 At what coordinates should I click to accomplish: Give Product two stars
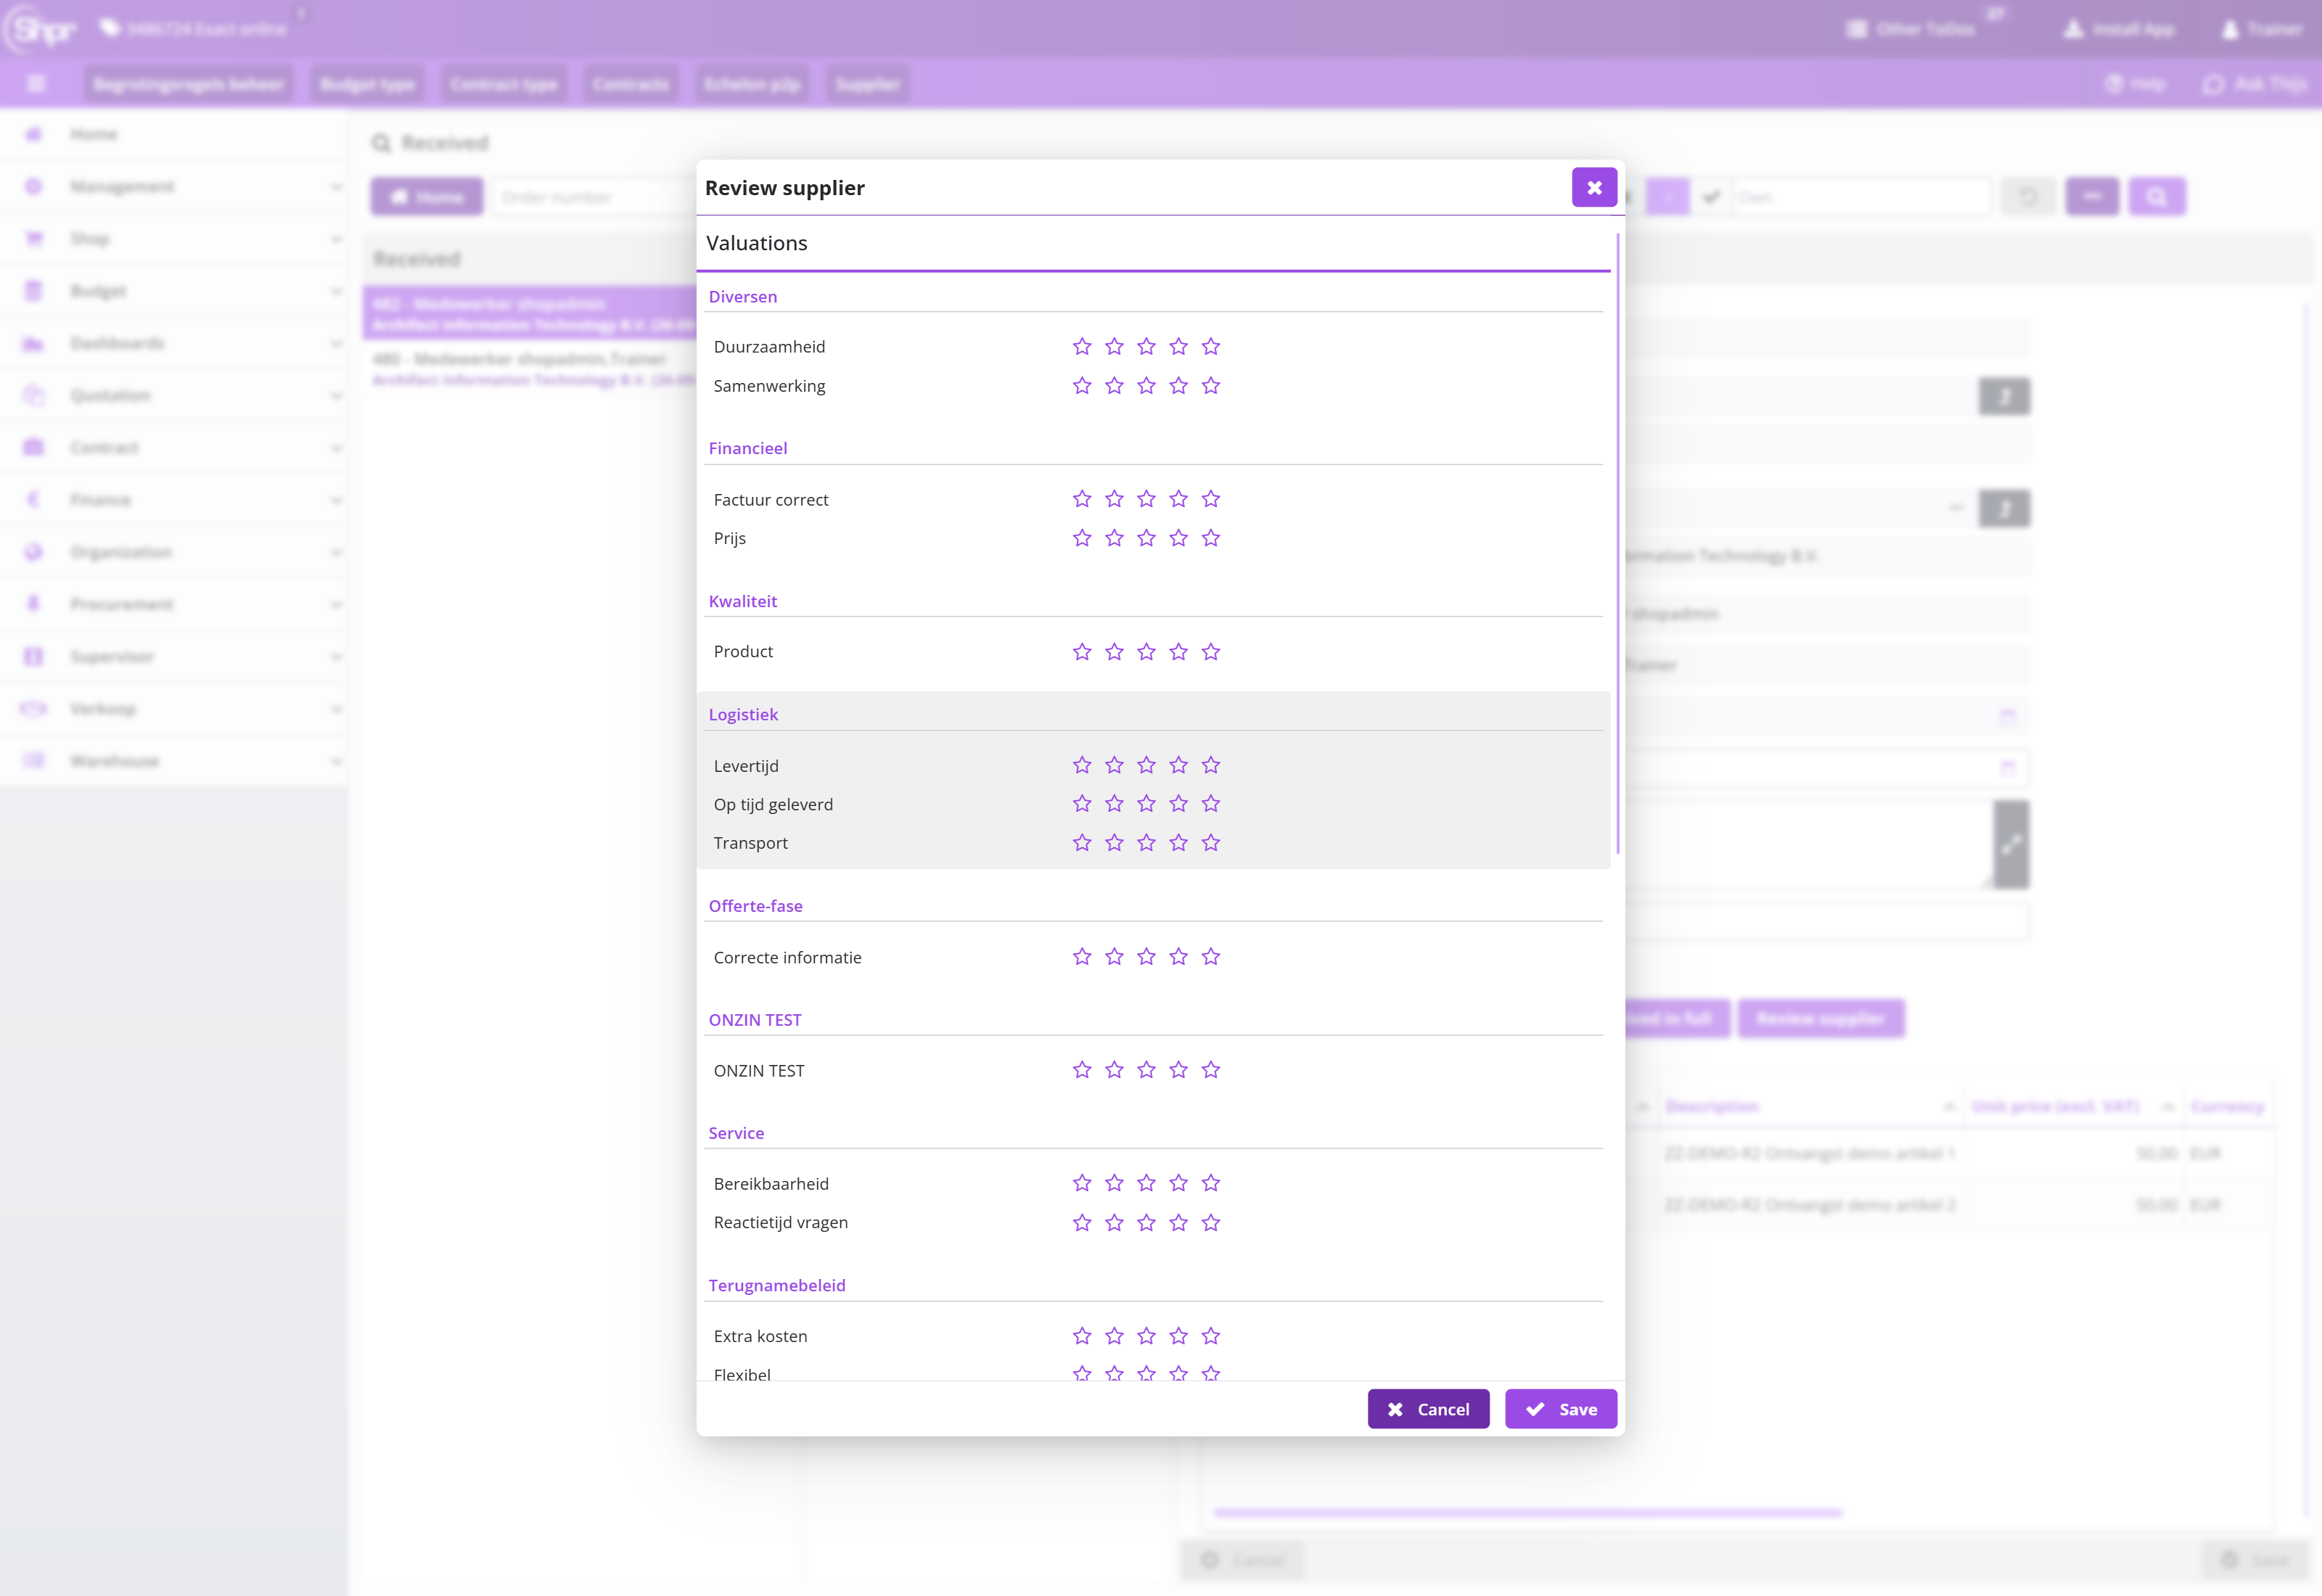1114,651
